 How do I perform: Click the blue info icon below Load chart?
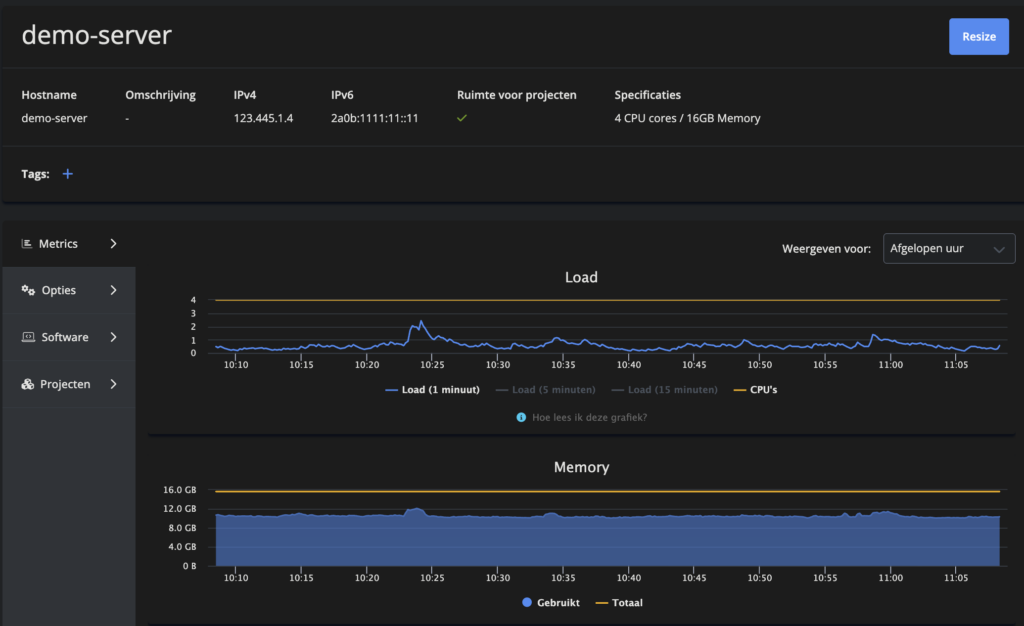(x=521, y=417)
